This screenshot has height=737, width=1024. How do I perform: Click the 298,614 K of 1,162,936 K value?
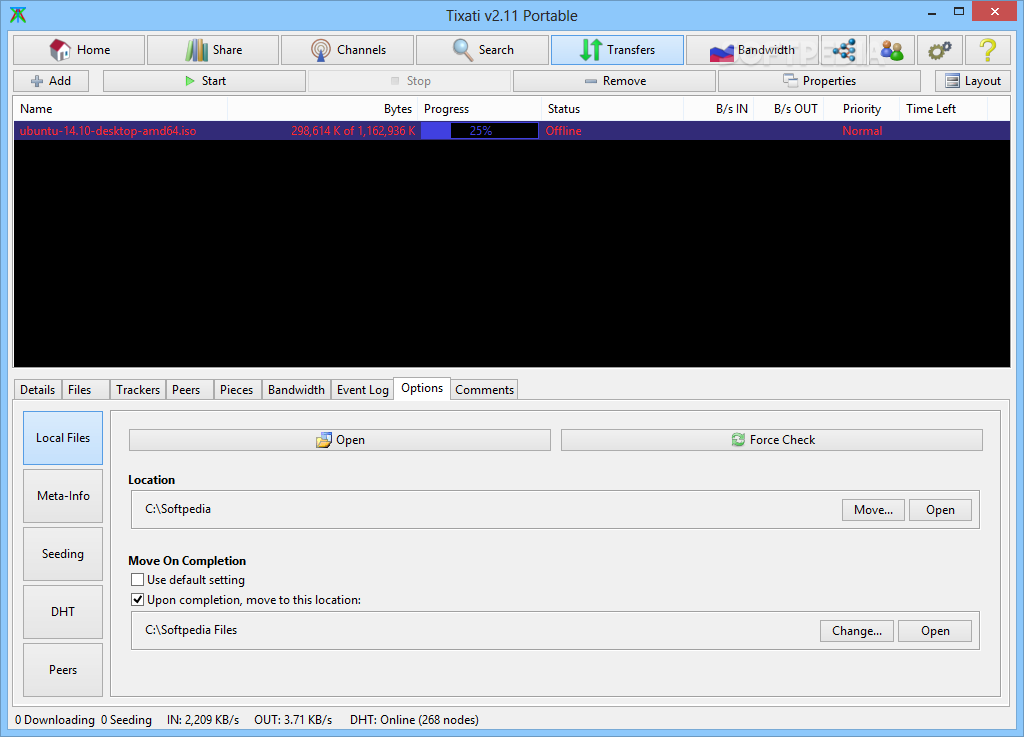click(x=353, y=131)
